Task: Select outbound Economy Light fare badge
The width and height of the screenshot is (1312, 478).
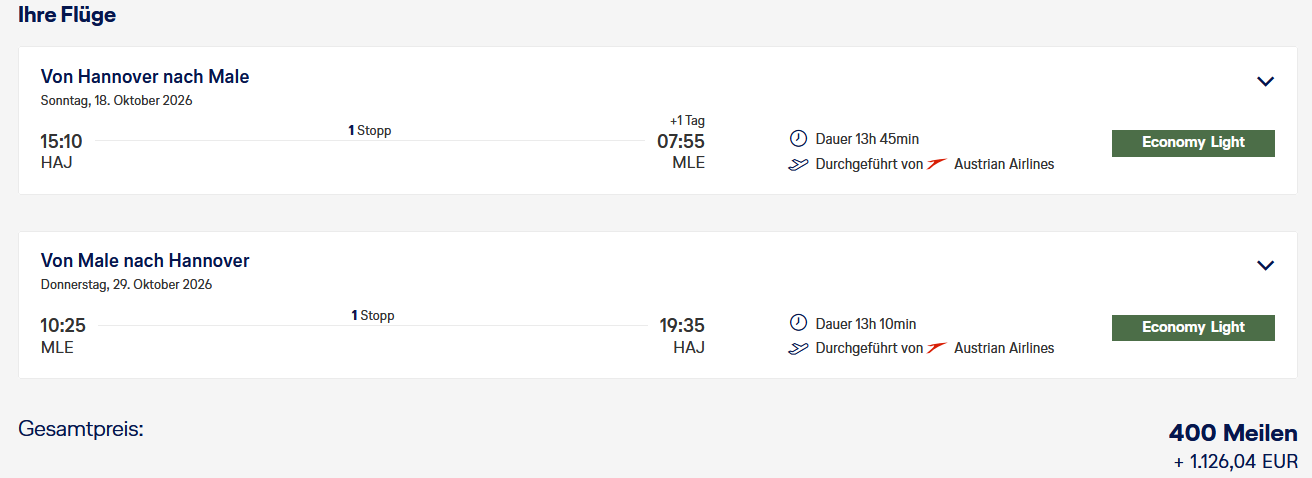Action: pos(1193,143)
